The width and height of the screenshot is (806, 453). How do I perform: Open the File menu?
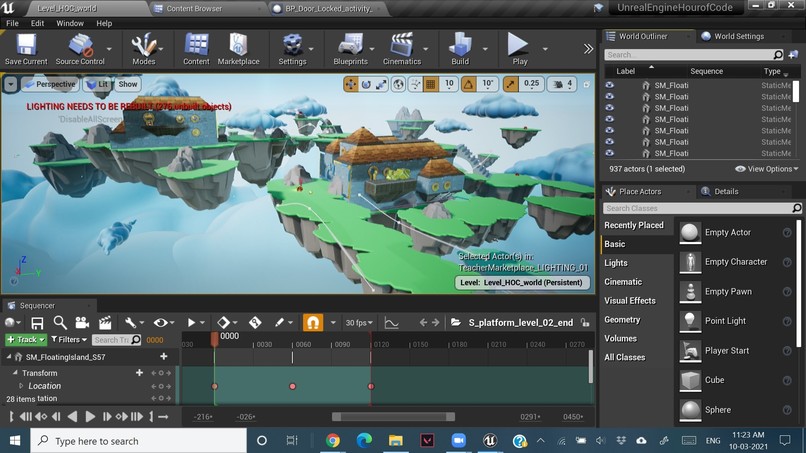12,23
